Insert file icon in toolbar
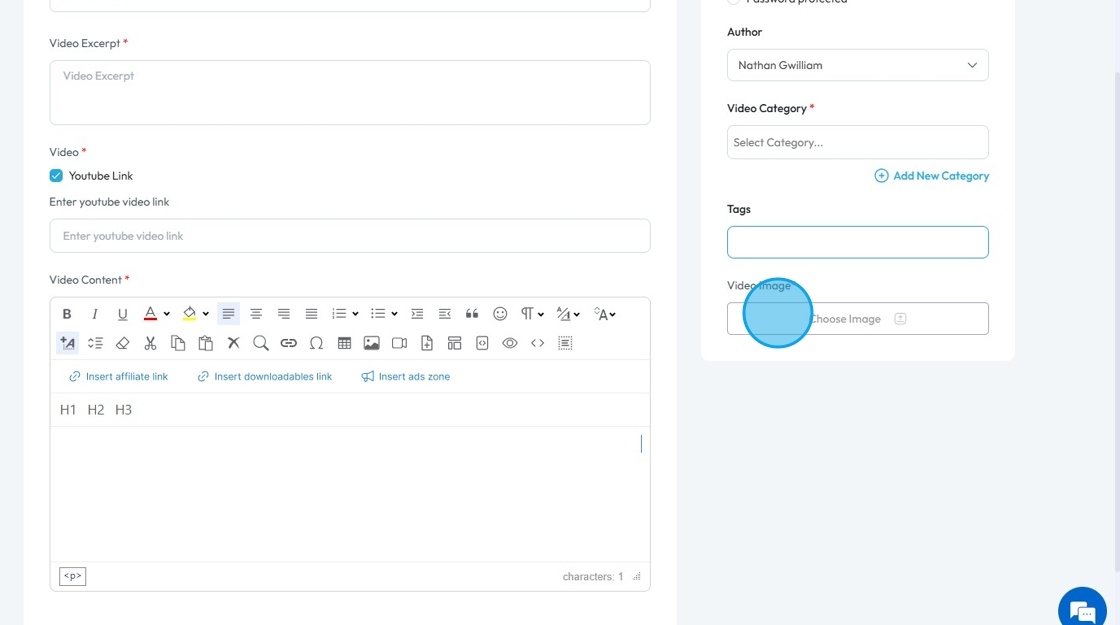 (427, 343)
